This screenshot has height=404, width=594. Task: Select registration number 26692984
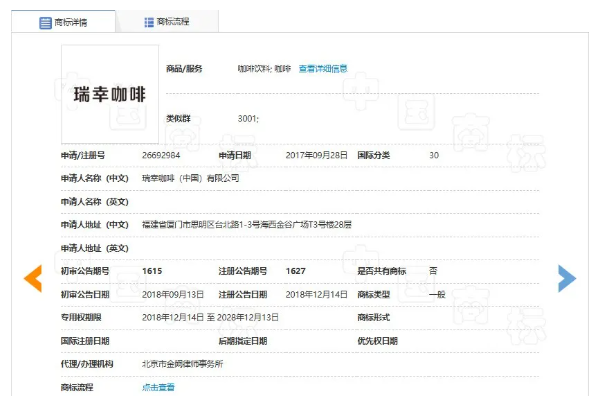[161, 155]
